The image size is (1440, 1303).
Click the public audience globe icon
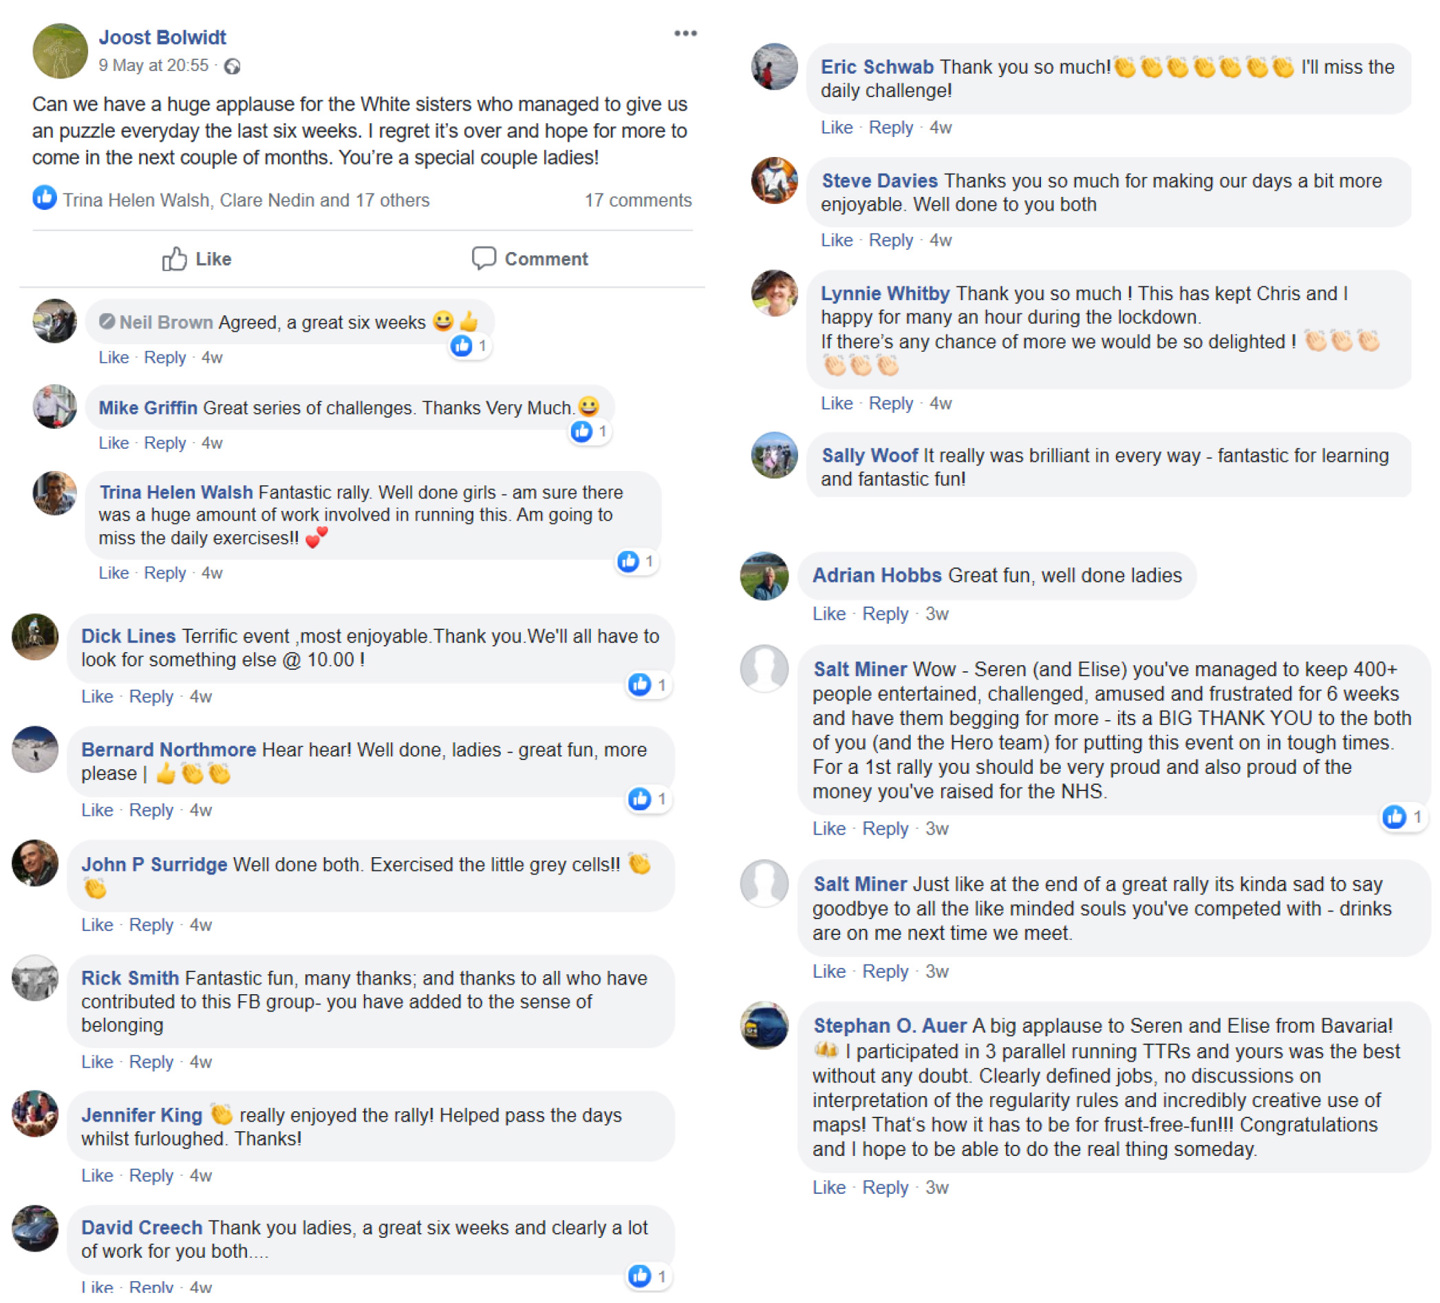pos(232,67)
